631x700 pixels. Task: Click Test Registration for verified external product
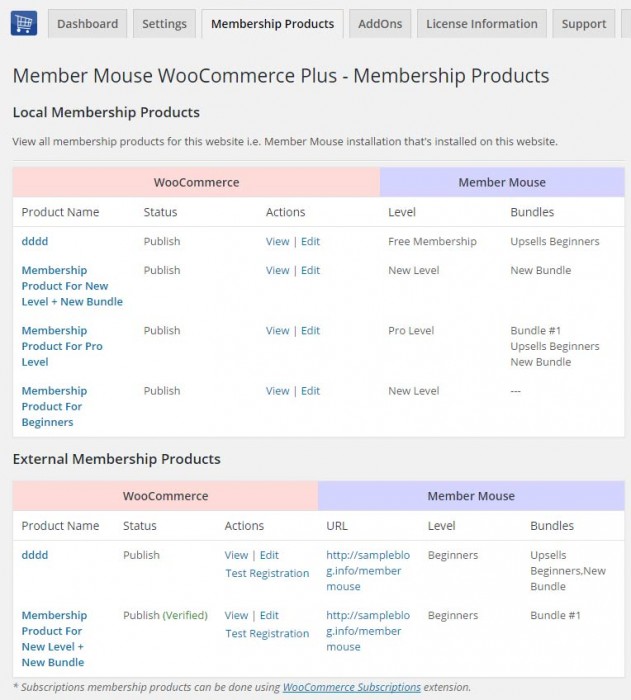(267, 633)
